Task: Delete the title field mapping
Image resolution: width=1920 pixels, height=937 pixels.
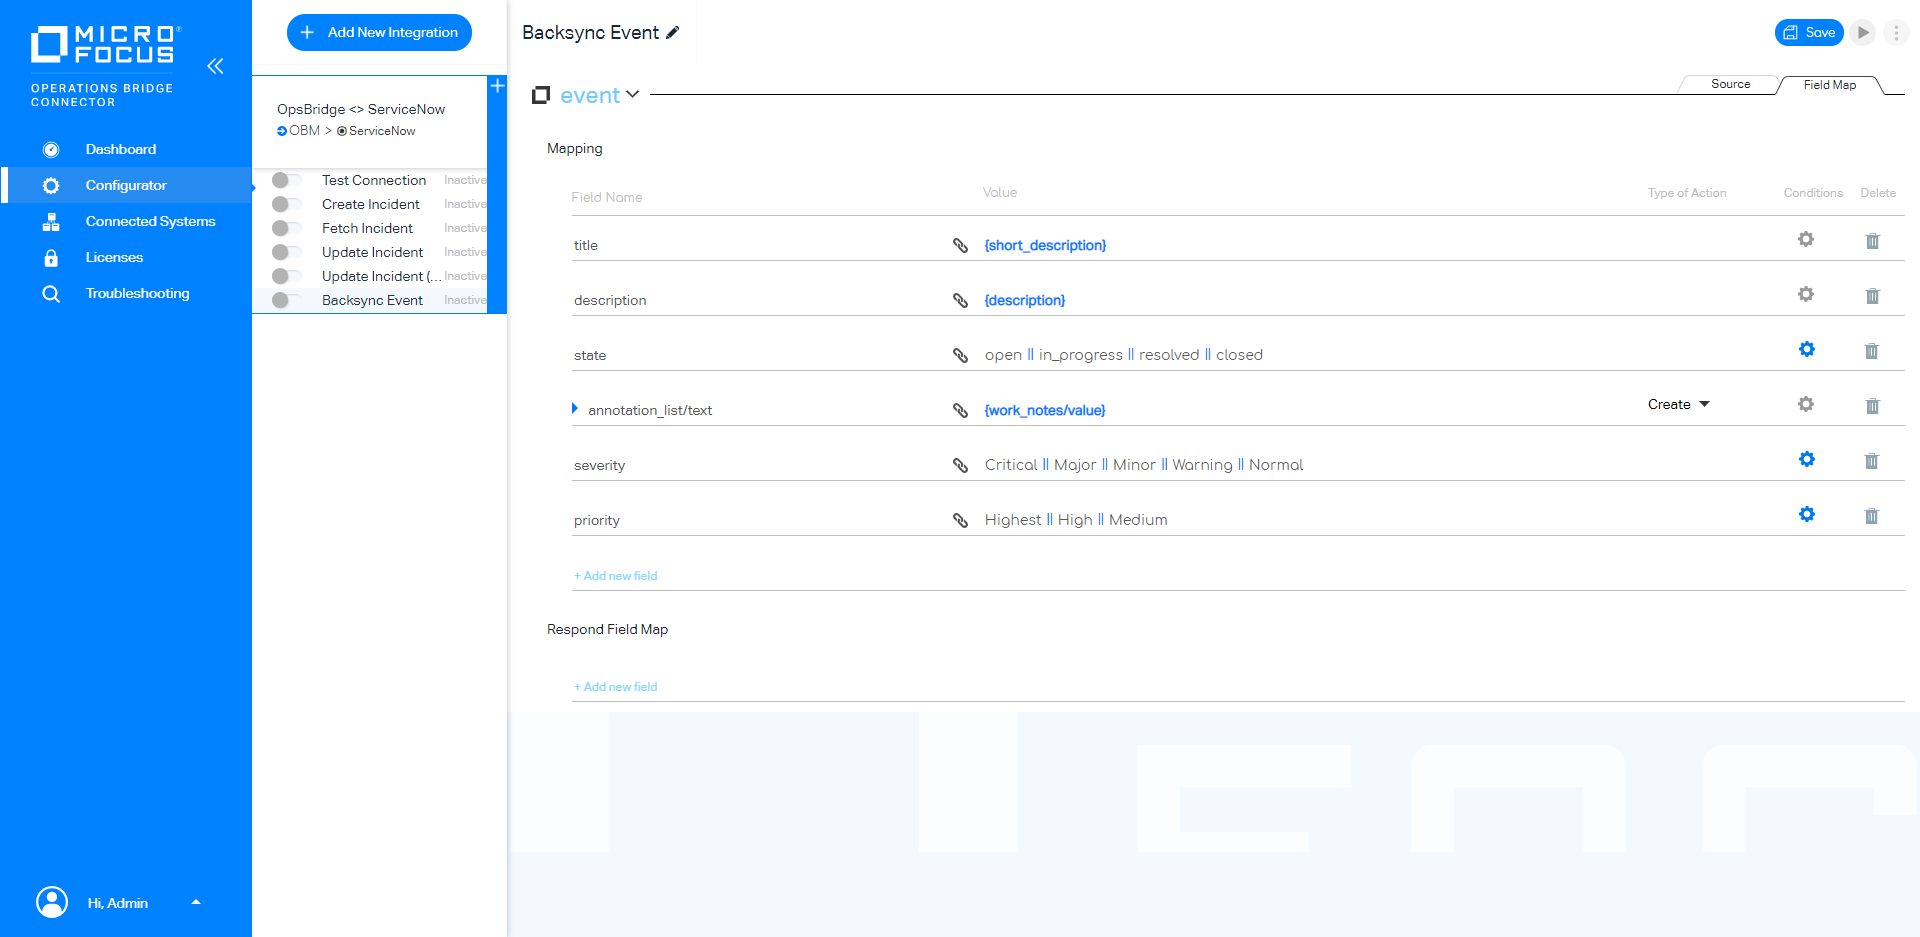Action: (1872, 241)
